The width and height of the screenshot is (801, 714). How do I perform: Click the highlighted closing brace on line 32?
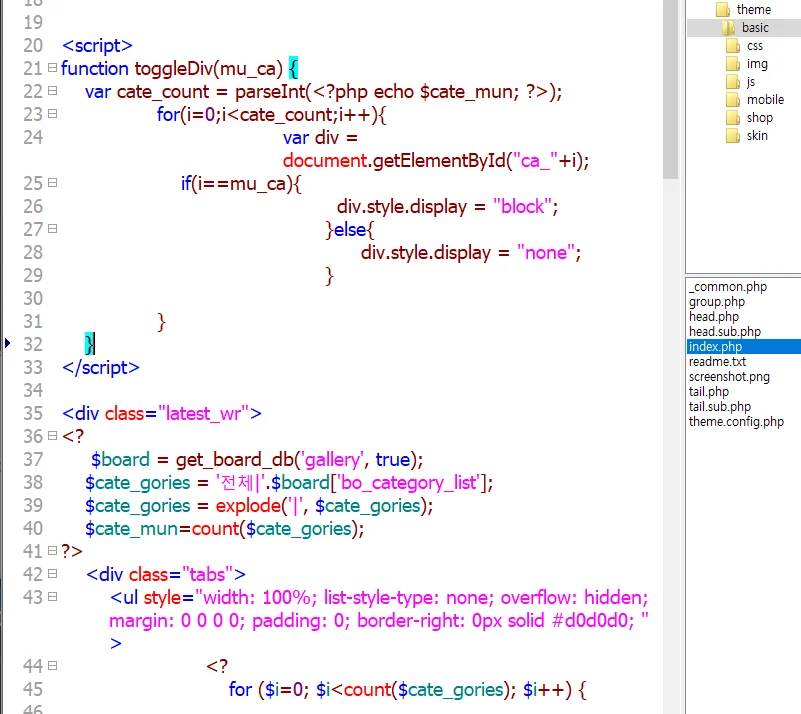[x=89, y=344]
